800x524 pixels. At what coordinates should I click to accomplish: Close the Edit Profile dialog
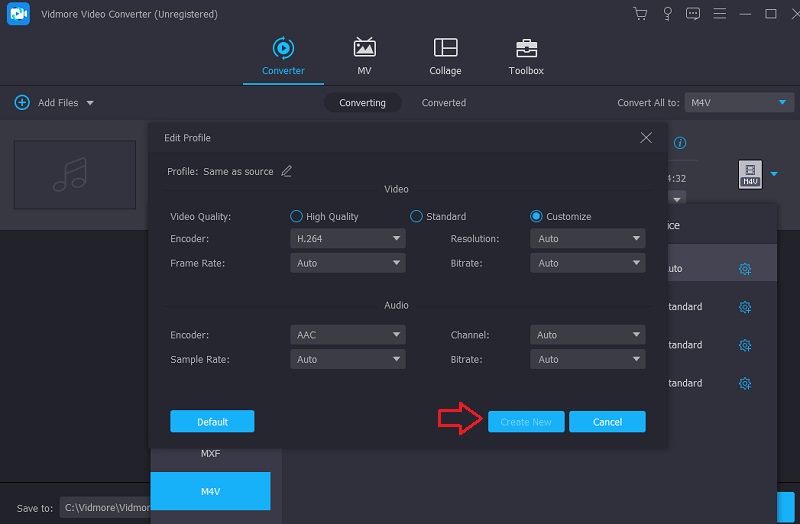click(646, 138)
